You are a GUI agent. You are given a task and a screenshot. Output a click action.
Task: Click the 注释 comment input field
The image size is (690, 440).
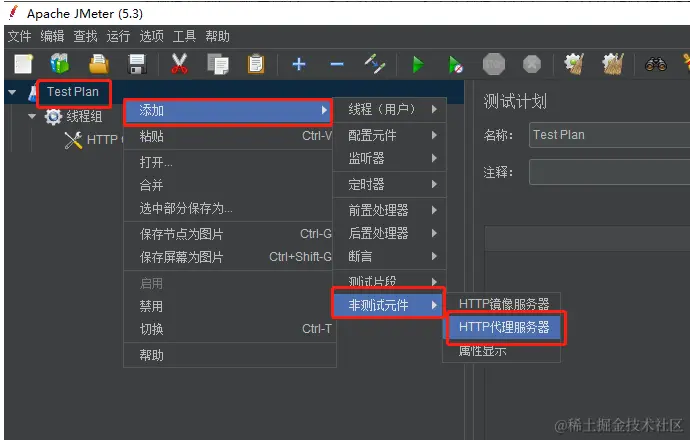tap(609, 172)
